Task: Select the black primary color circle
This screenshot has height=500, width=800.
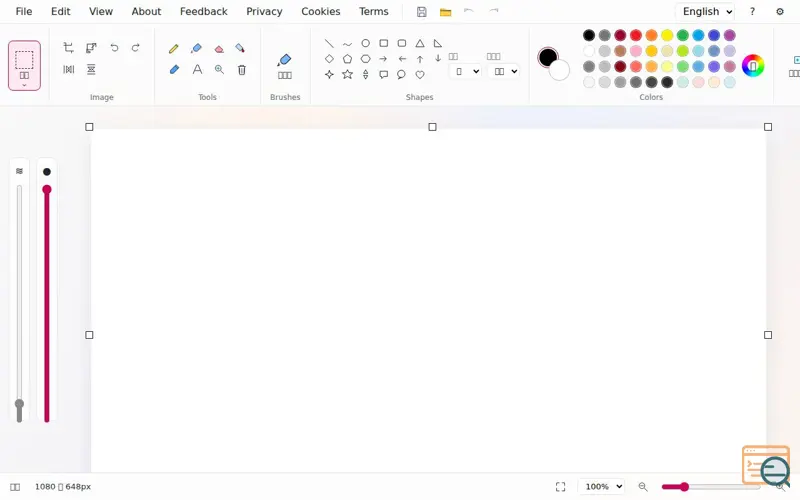Action: click(x=547, y=57)
